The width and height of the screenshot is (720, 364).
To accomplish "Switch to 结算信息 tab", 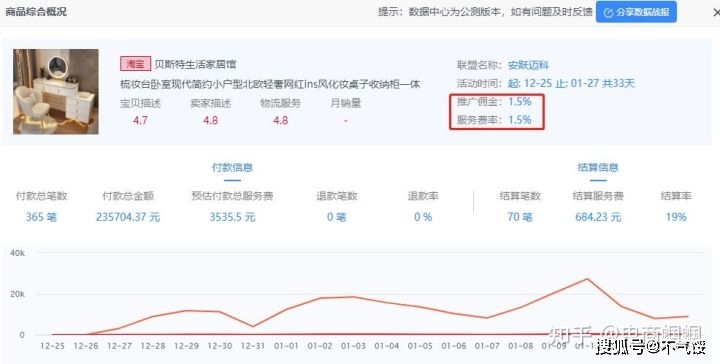I will 598,168.
